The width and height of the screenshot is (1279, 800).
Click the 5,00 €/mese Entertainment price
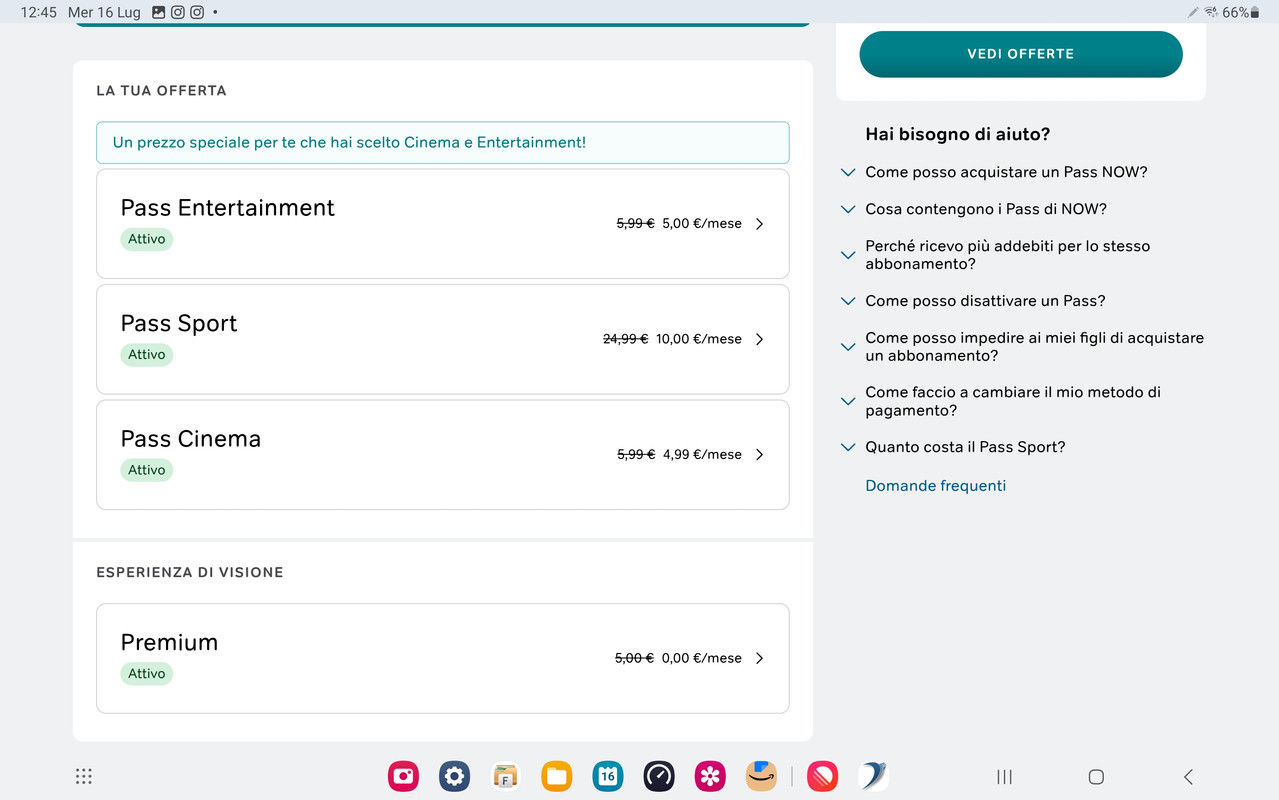pos(702,224)
